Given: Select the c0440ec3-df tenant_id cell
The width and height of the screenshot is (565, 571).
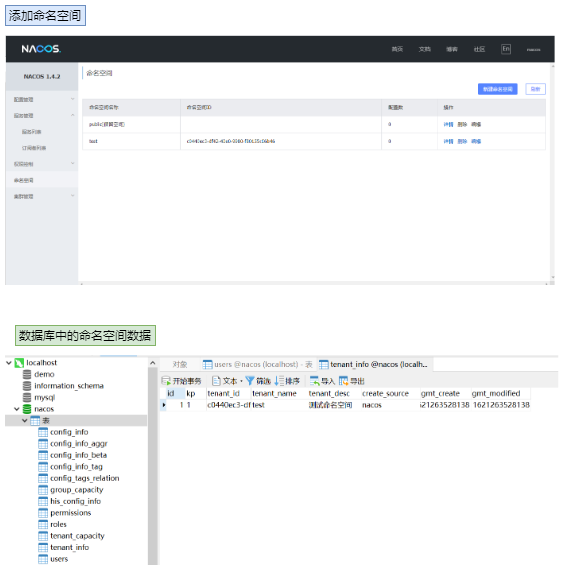Looking at the screenshot, I should click(229, 405).
